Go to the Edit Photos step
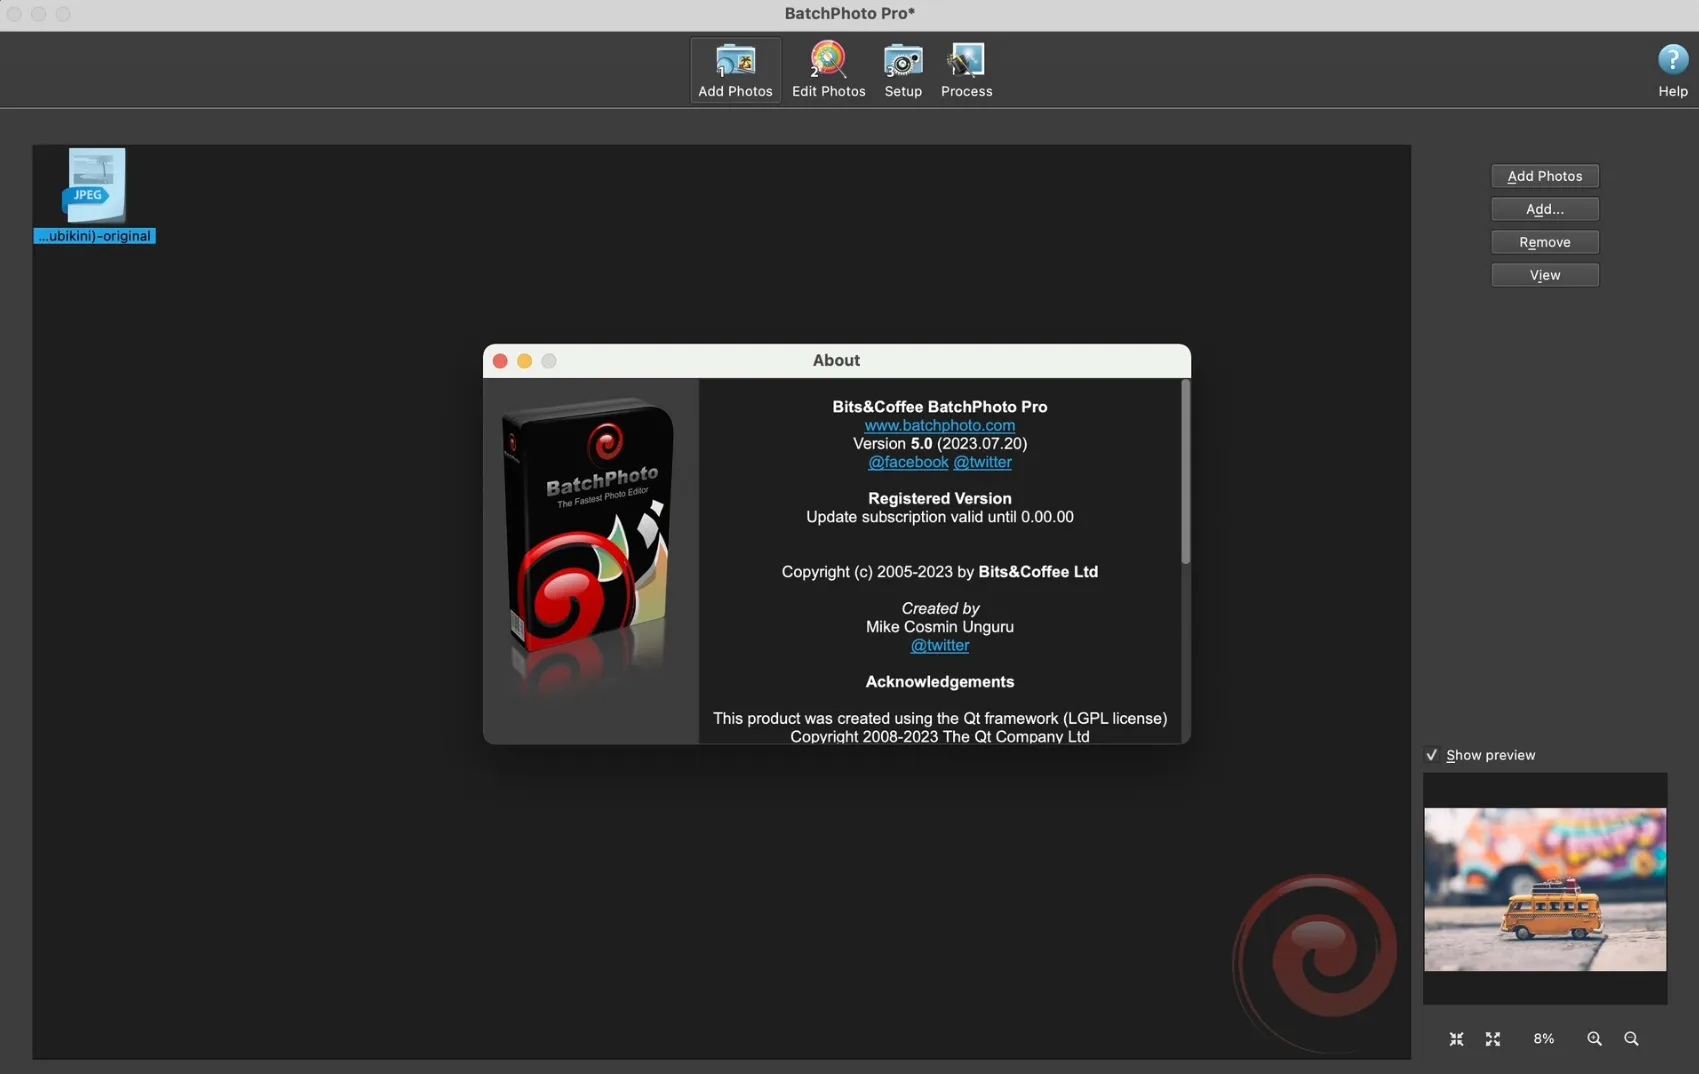Viewport: 1699px width, 1074px height. click(x=828, y=70)
